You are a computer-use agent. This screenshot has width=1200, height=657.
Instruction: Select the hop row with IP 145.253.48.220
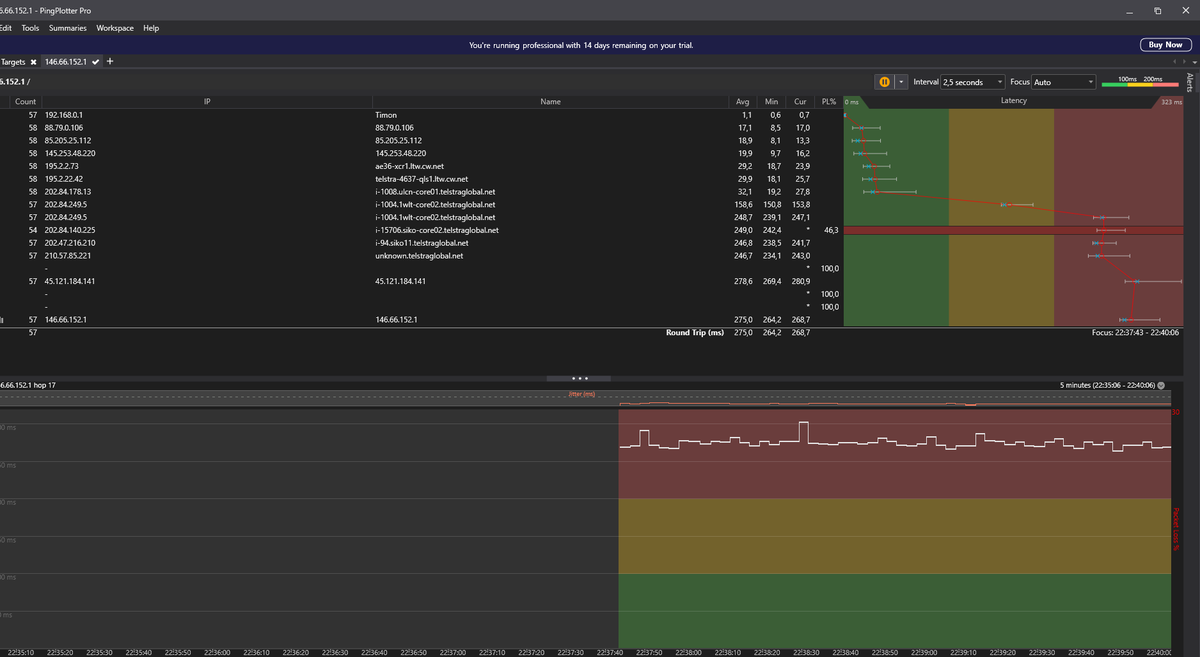[x=70, y=153]
